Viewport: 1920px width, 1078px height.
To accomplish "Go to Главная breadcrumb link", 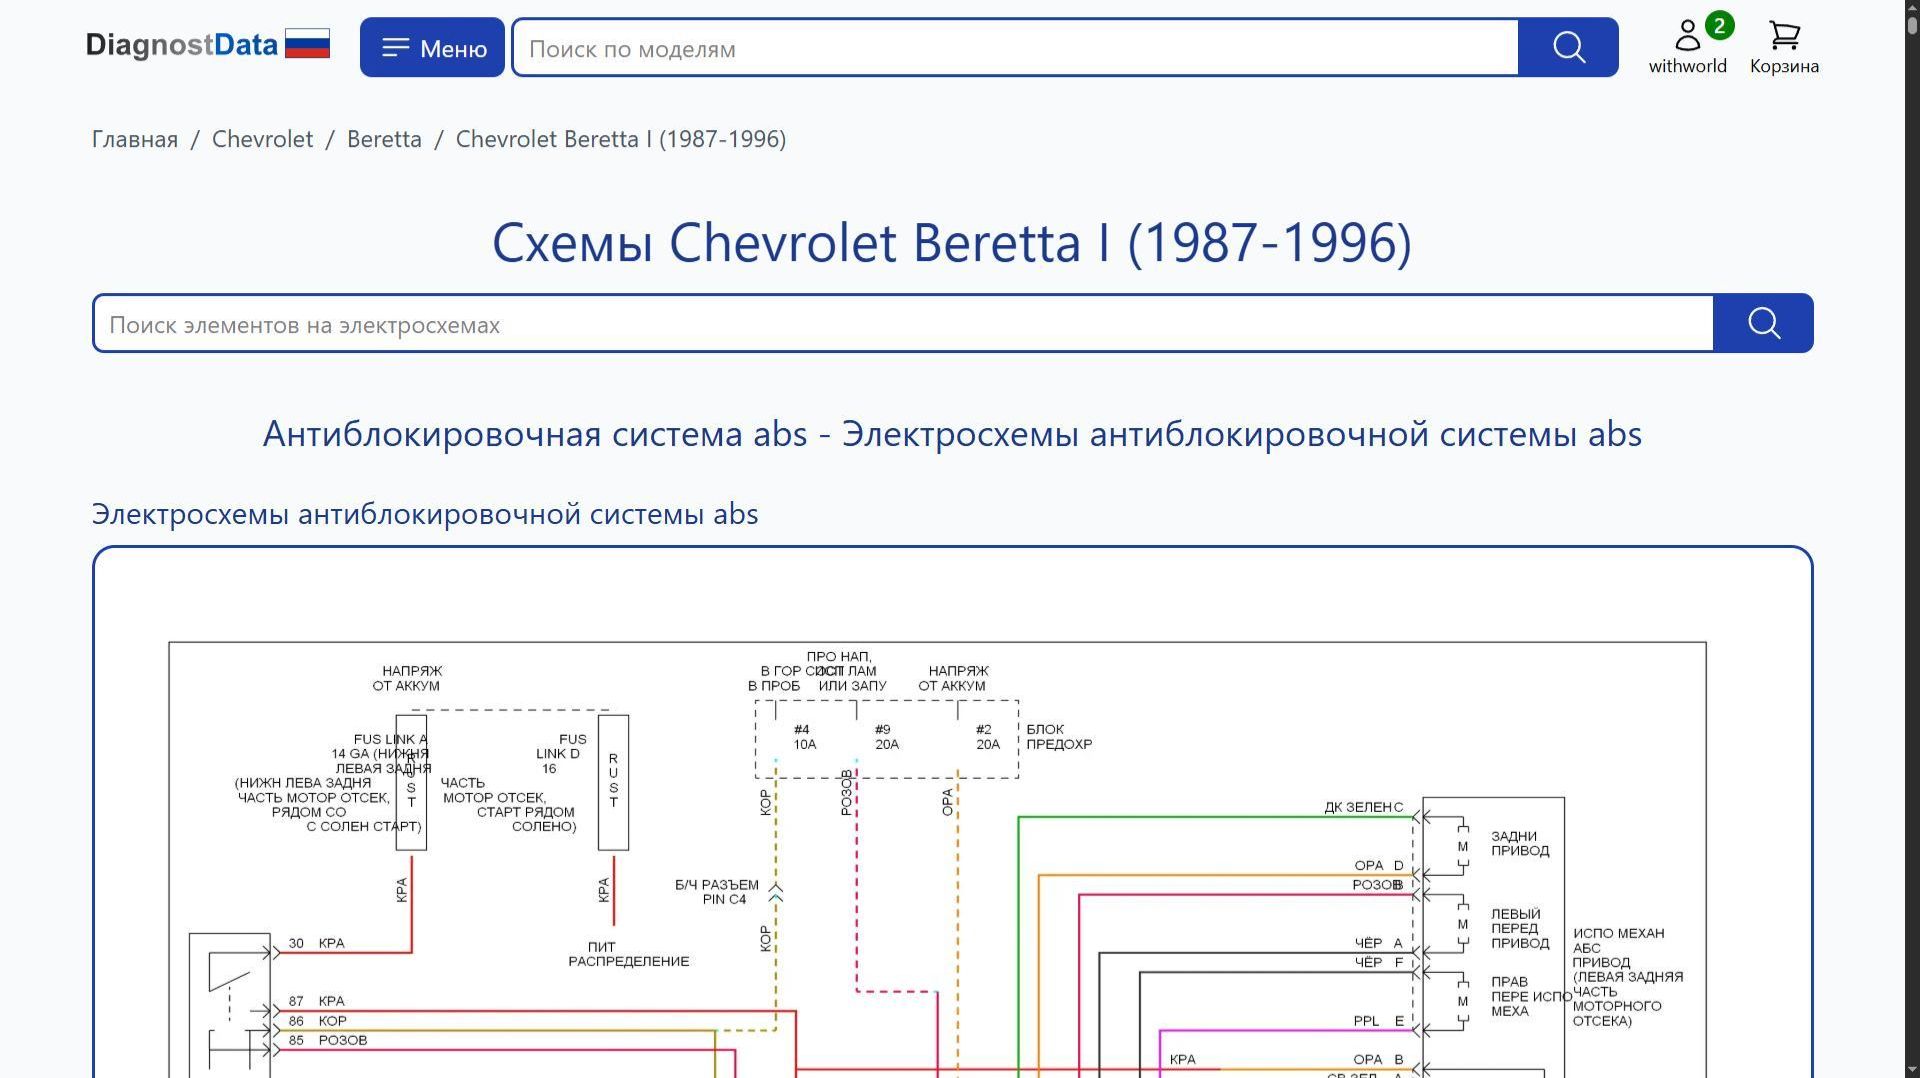I will (x=135, y=139).
